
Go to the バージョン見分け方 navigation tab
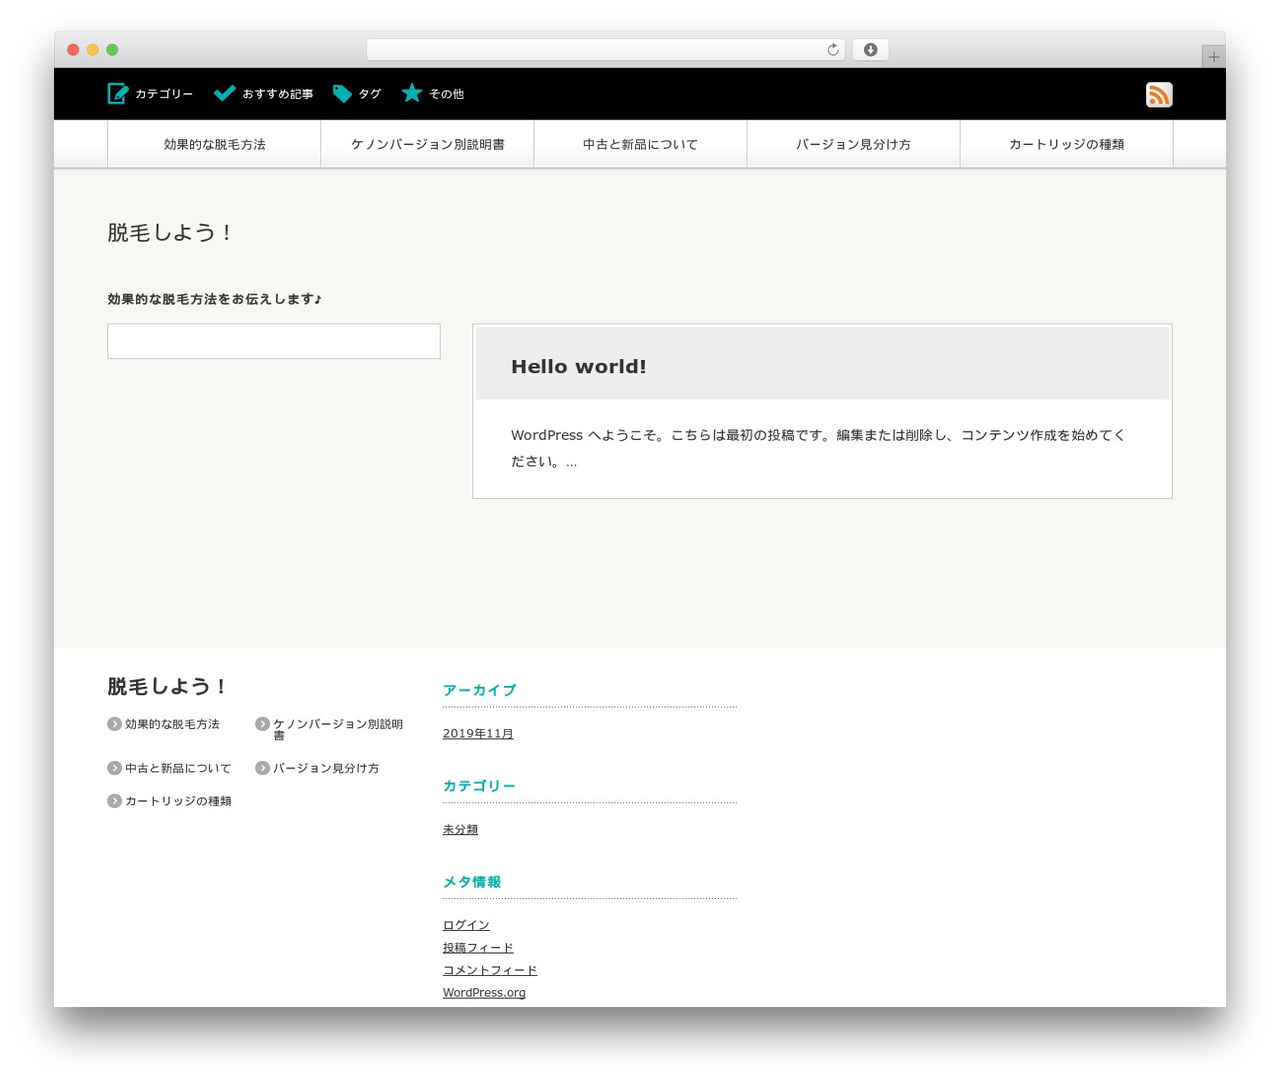pos(853,144)
